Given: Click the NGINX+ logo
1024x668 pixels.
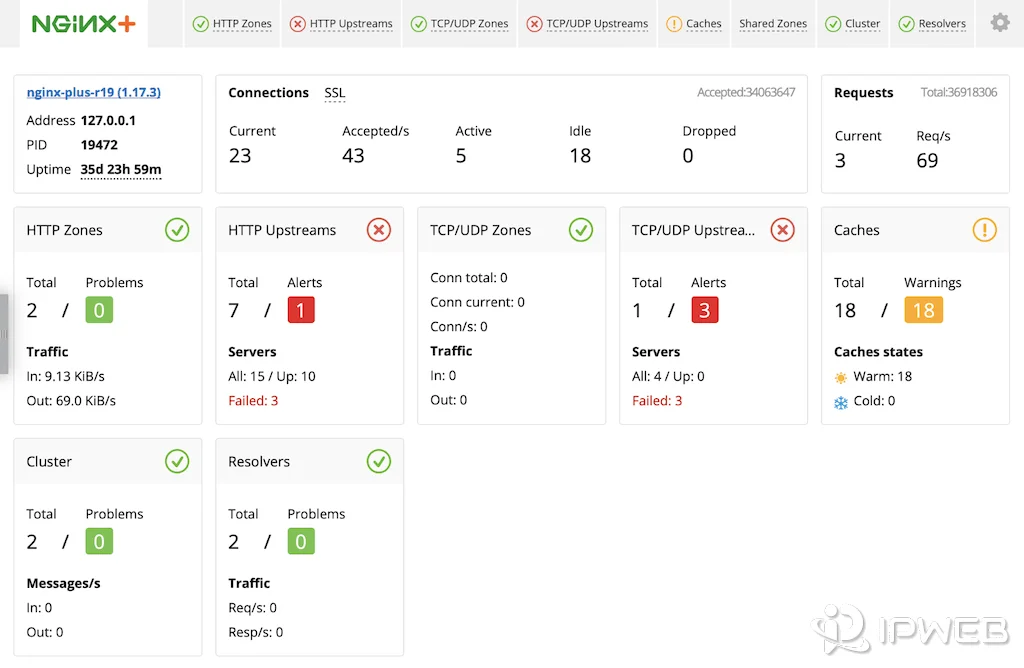Looking at the screenshot, I should point(84,24).
